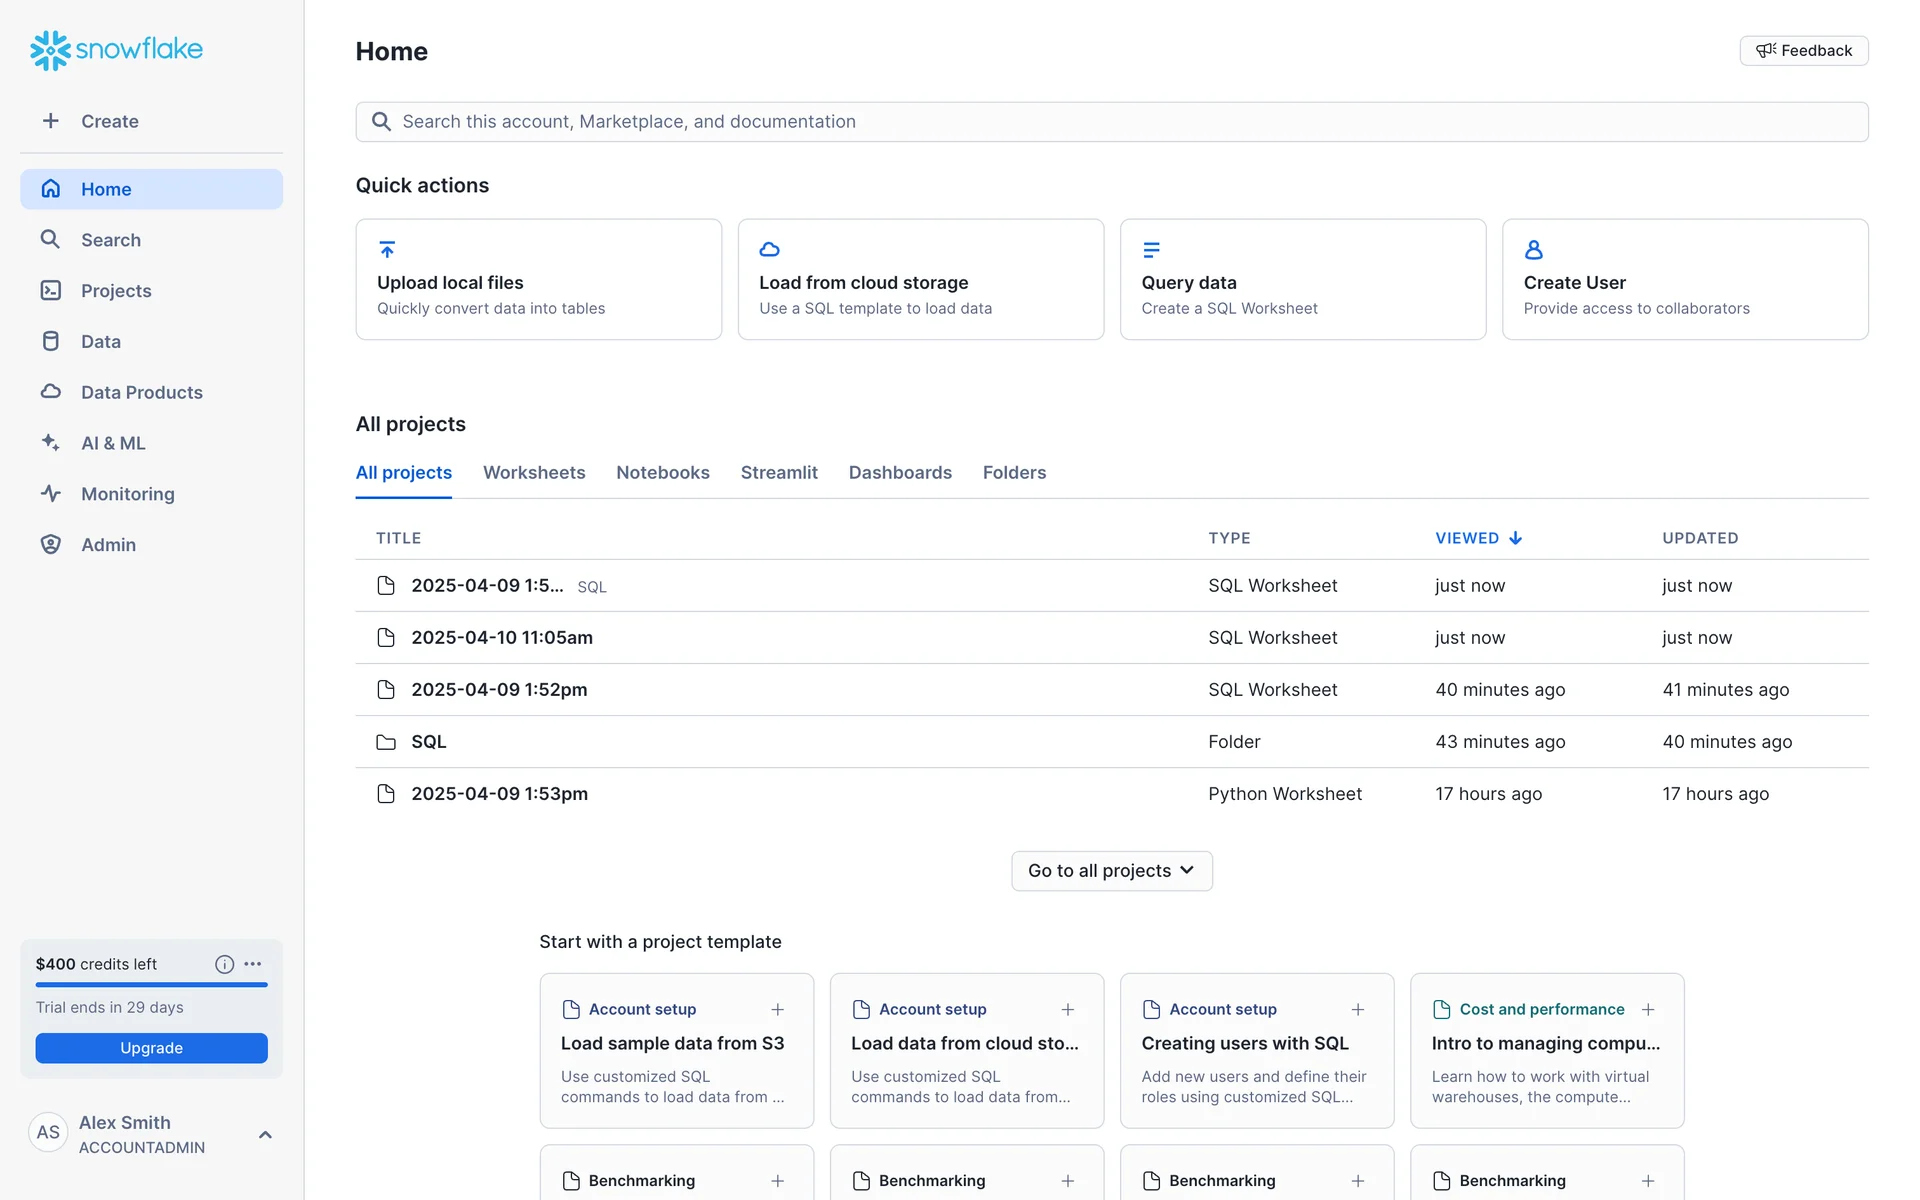Viewport: 1920px width, 1200px height.
Task: Open the SQL folder row
Action: (x=429, y=742)
